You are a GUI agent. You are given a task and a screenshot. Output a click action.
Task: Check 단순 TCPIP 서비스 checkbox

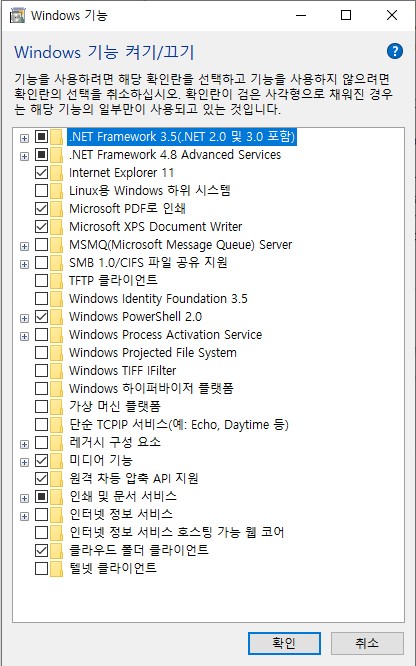tap(41, 424)
